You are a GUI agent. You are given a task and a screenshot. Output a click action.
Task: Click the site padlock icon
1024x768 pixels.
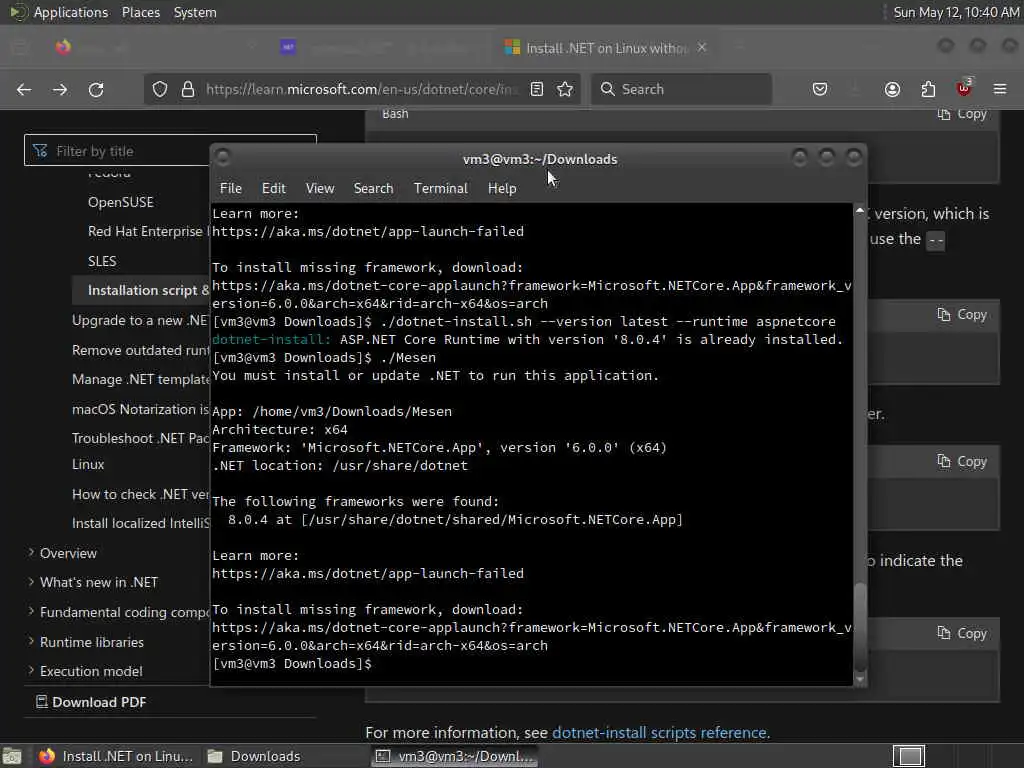click(x=188, y=89)
